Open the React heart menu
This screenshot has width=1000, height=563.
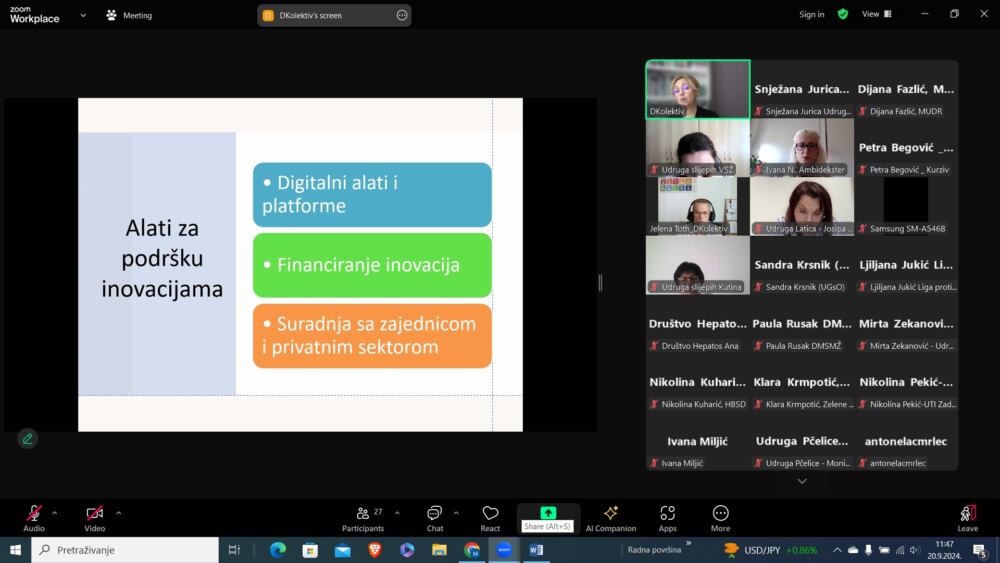pyautogui.click(x=490, y=518)
